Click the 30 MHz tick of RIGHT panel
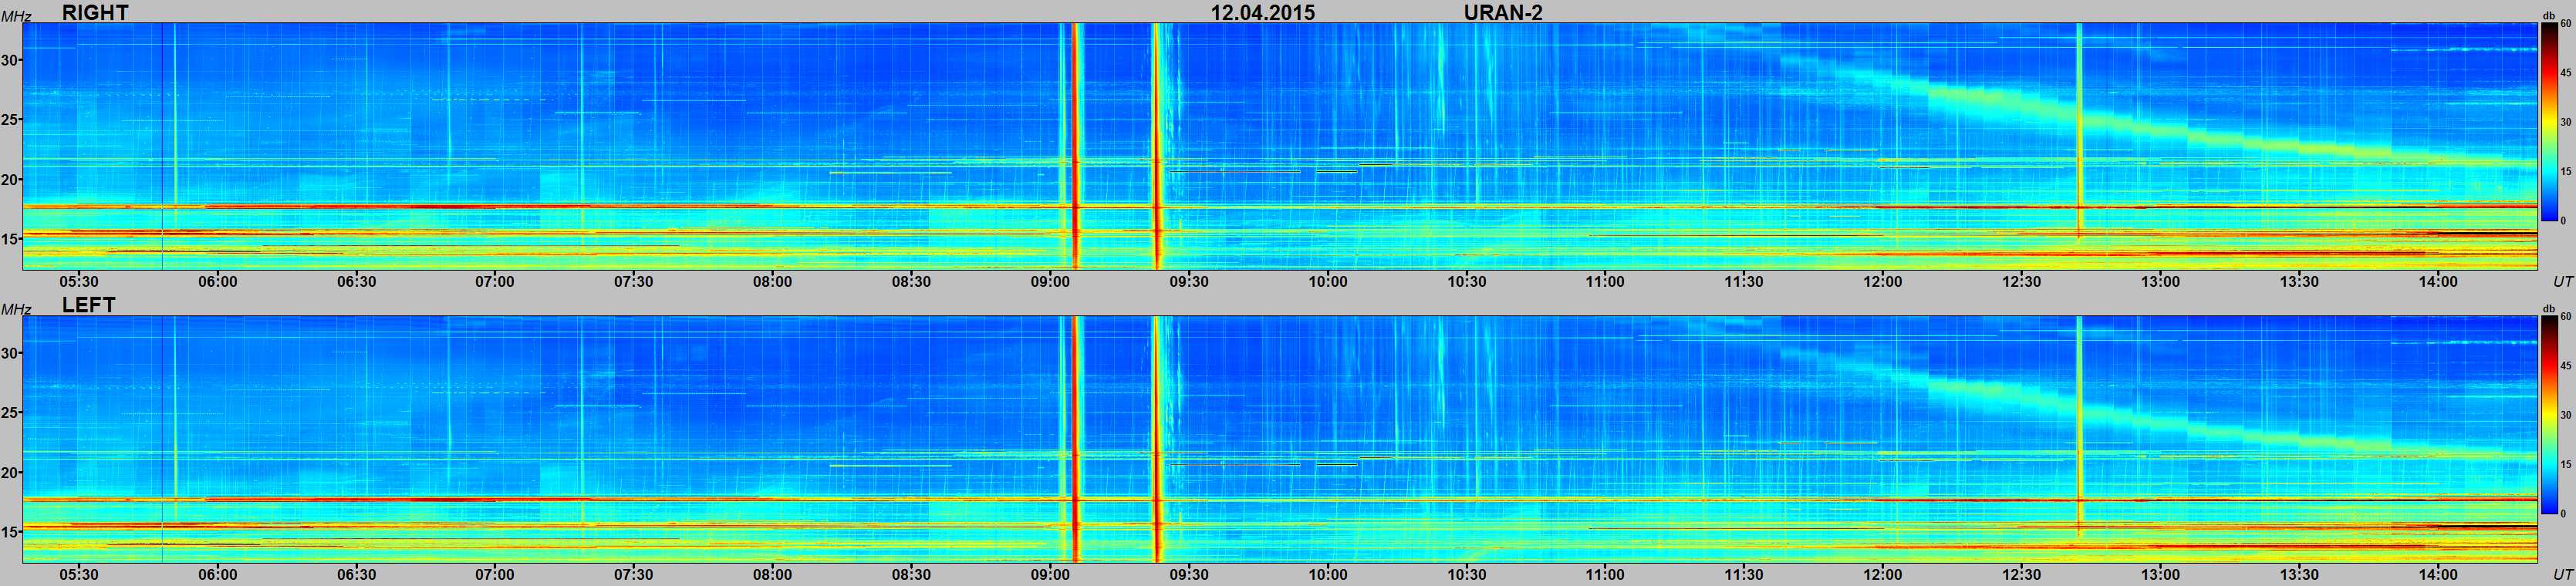This screenshot has width=2576, height=586. (x=10, y=60)
